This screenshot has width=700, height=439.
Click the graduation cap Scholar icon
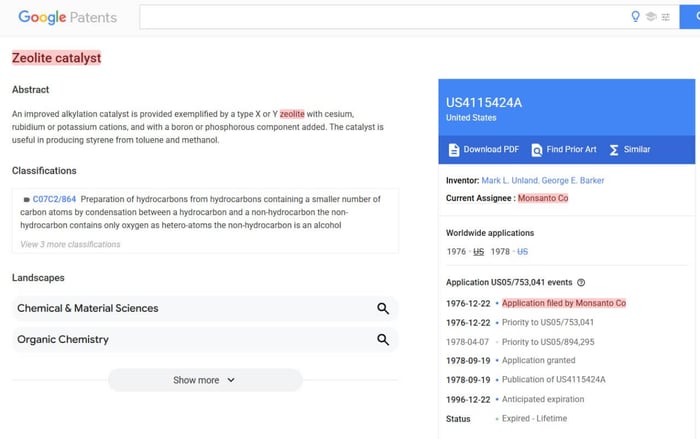[651, 17]
